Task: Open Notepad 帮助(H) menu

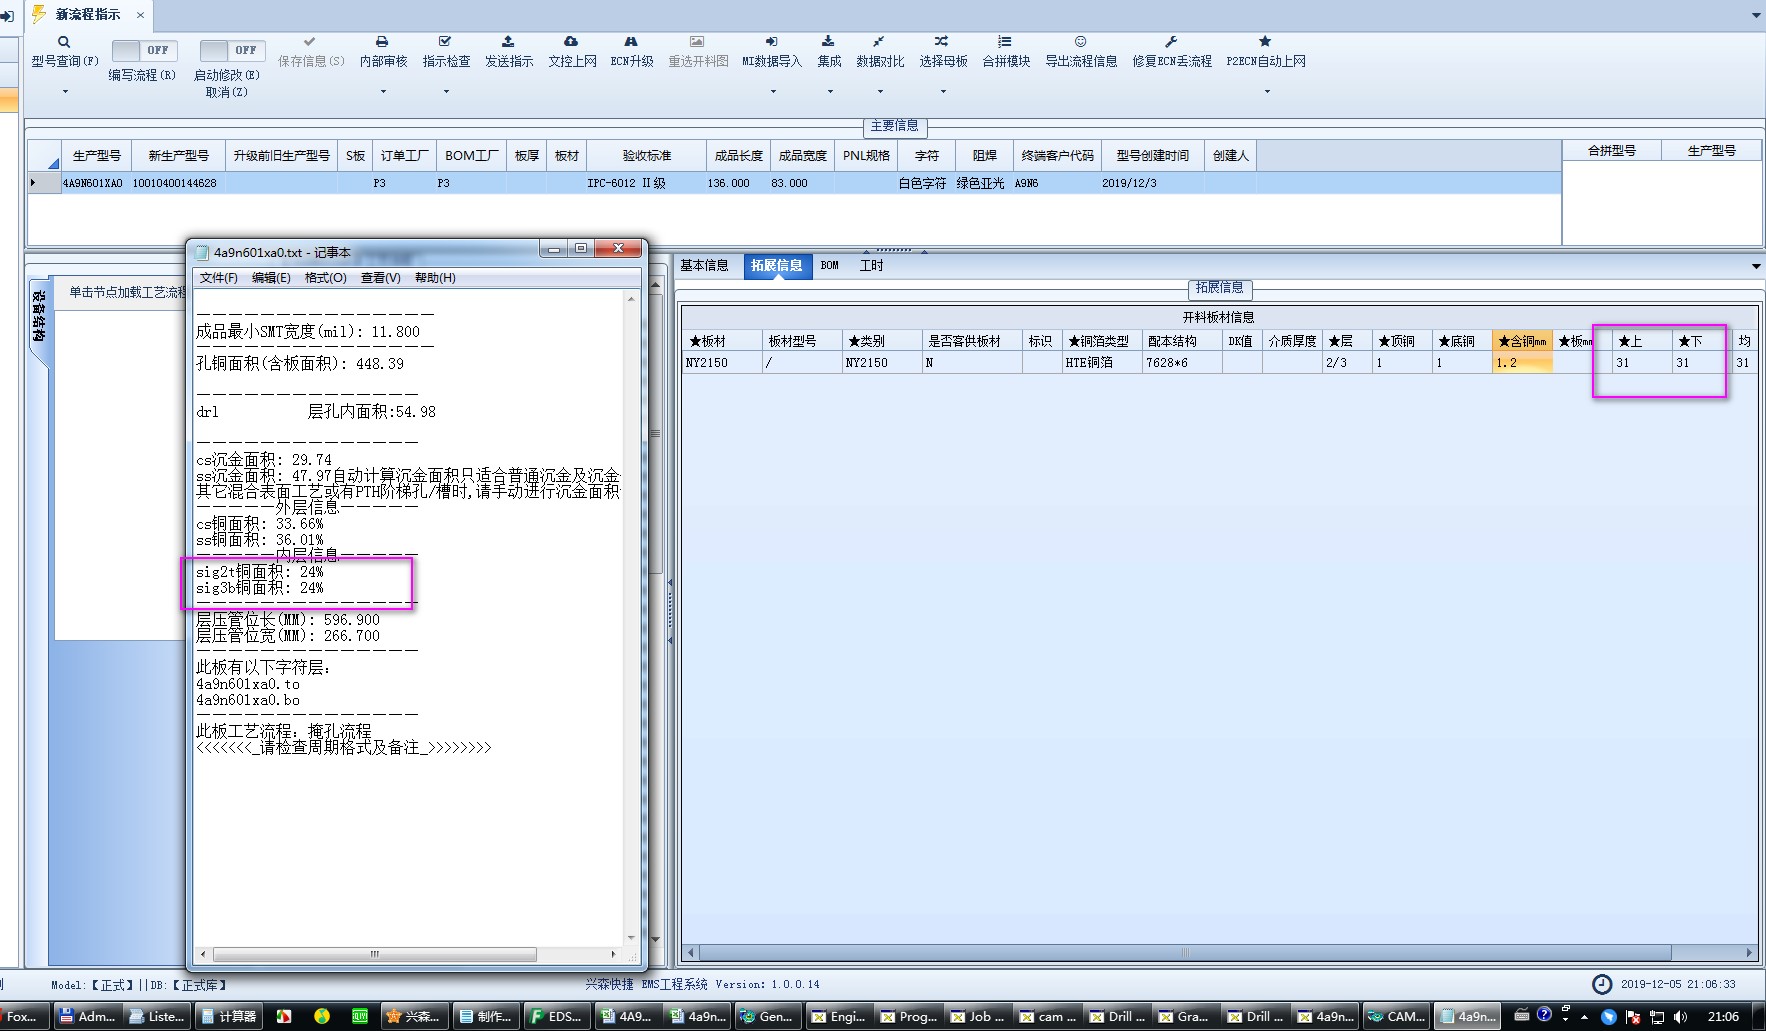Action: pyautogui.click(x=435, y=278)
